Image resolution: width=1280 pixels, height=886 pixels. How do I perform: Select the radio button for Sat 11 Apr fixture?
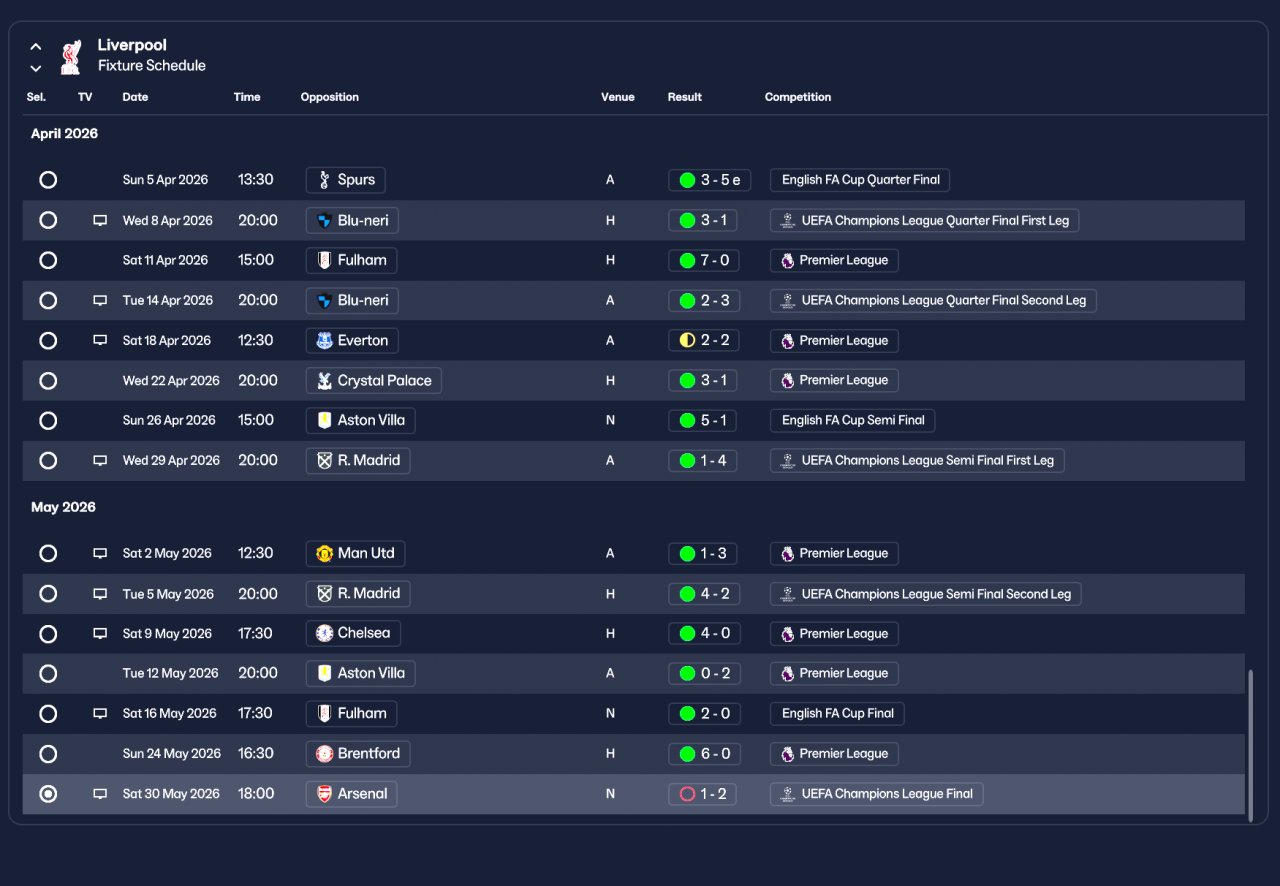click(48, 260)
